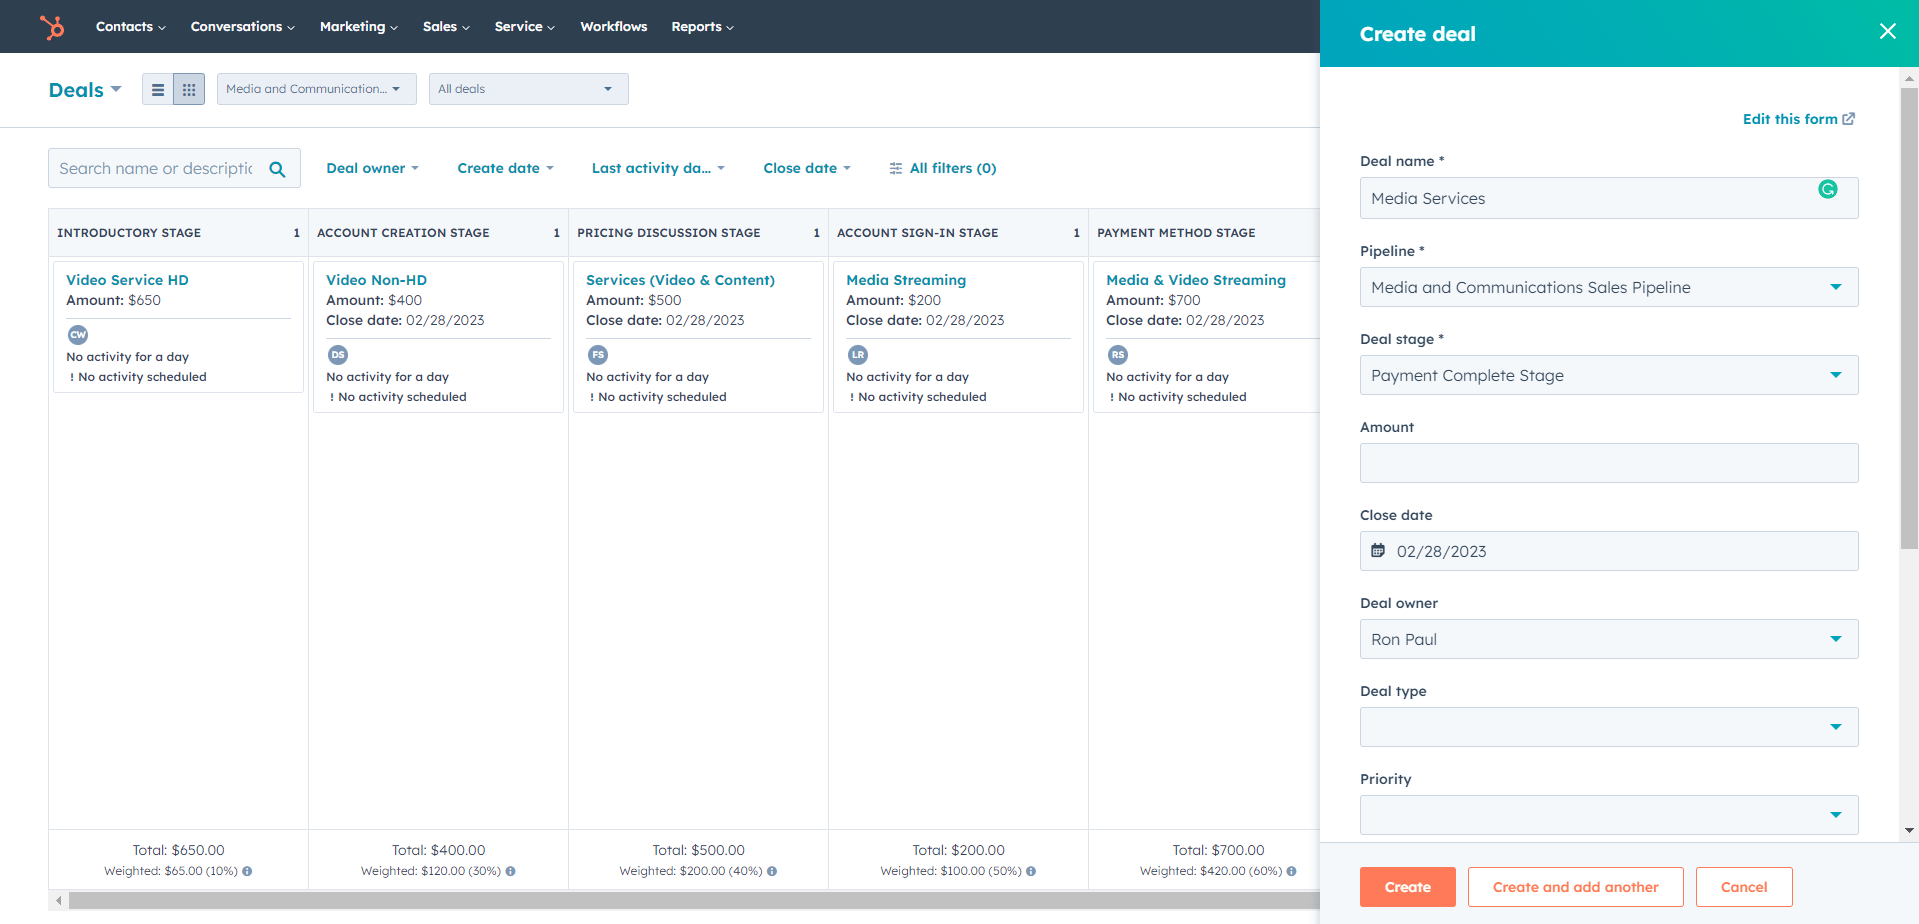Open the Contacts menu
Viewport: 1919px width, 924px height.
pyautogui.click(x=131, y=27)
